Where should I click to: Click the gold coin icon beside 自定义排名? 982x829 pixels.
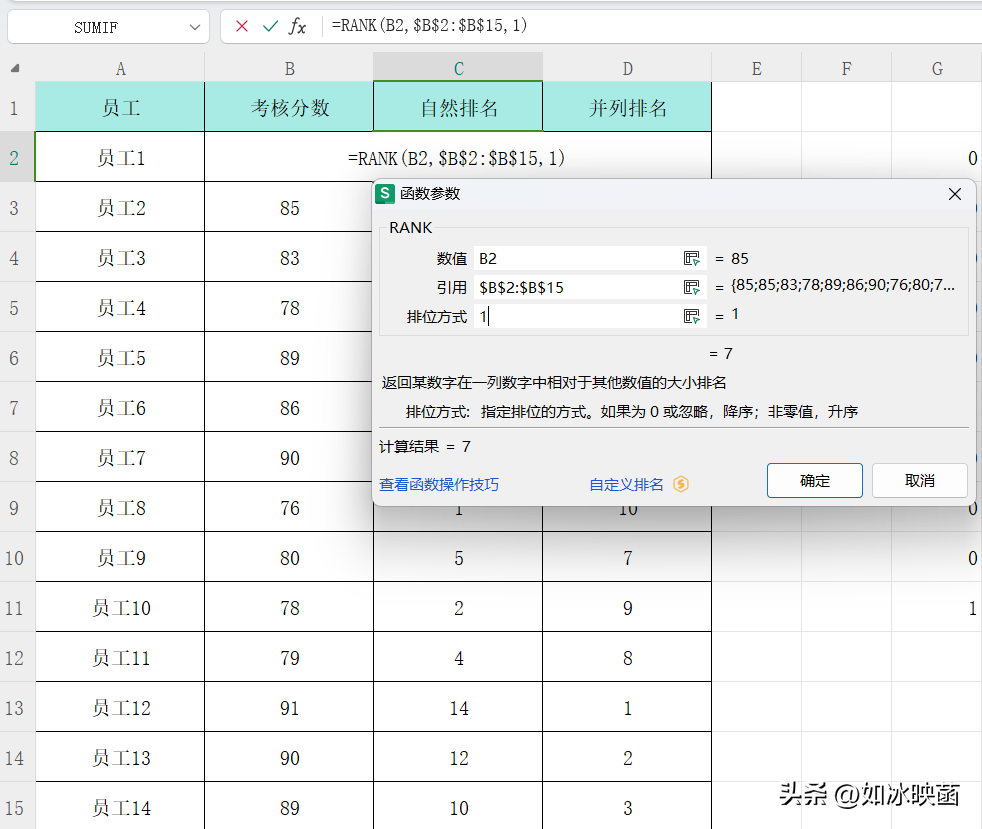[x=681, y=484]
